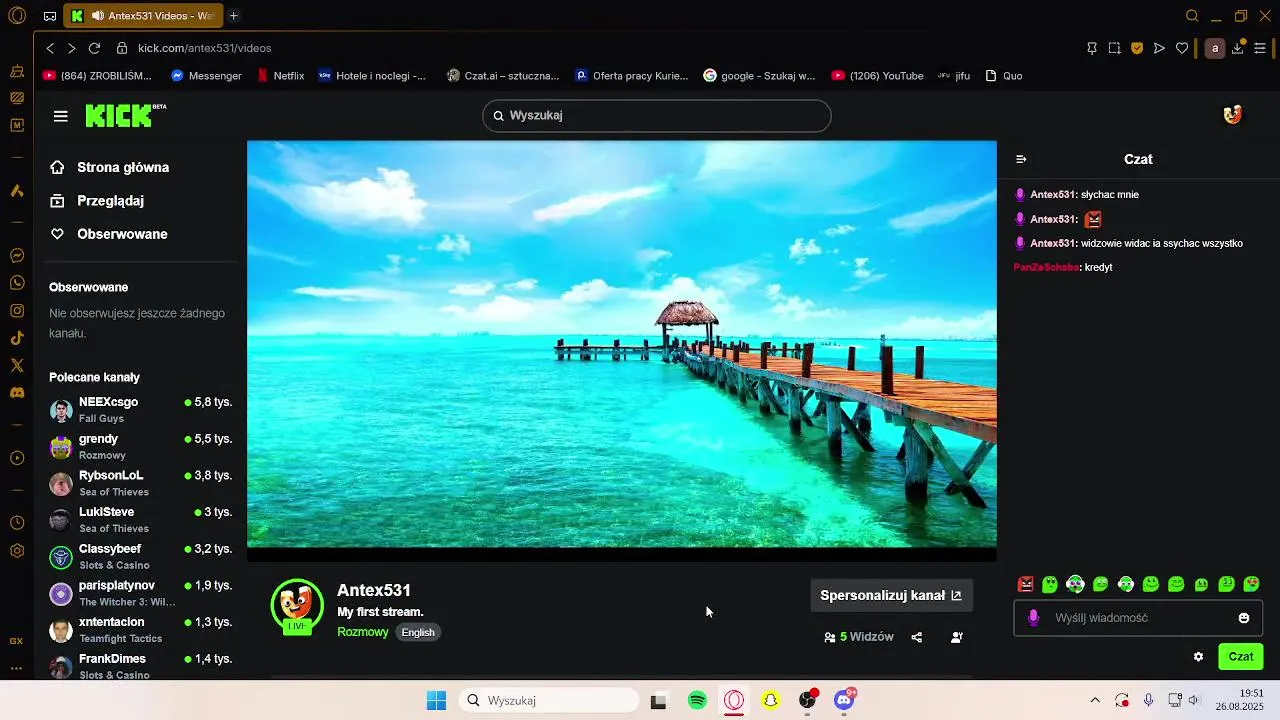Screen dimensions: 1280x720
Task: Open TikTok in Opera sidebar
Action: click(x=17, y=338)
